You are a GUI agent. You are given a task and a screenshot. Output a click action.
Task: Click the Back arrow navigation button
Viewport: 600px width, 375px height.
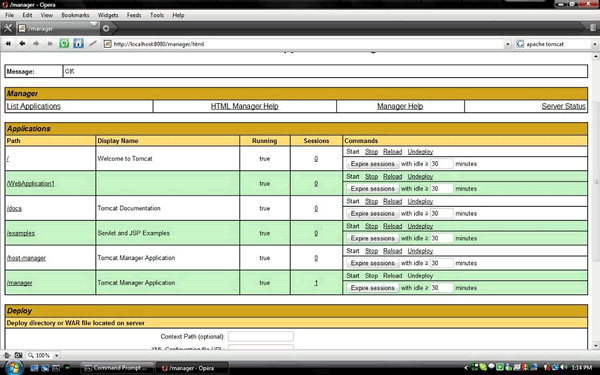[22, 44]
